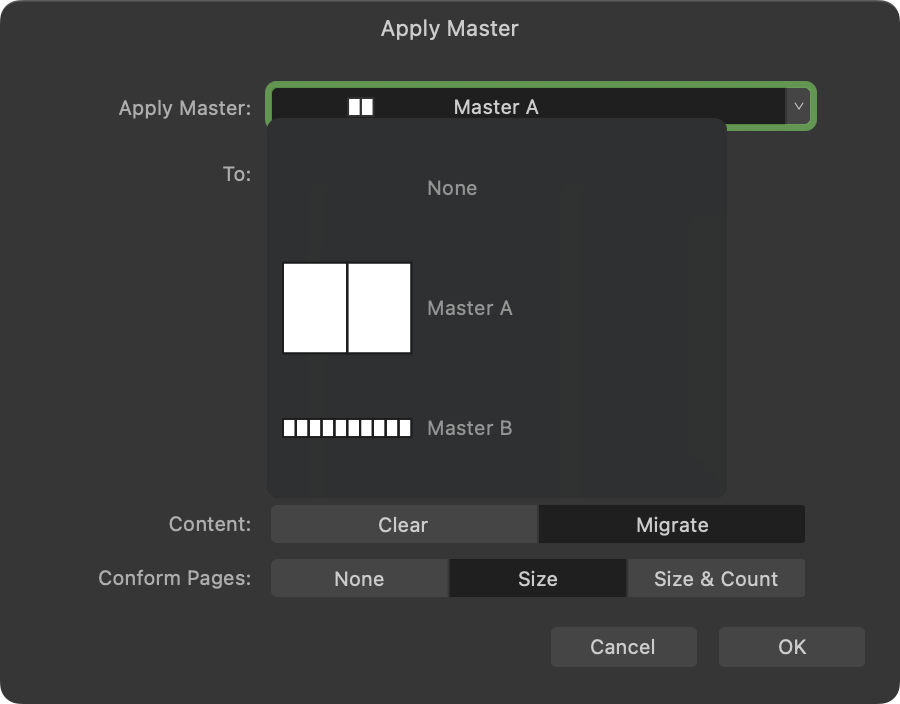Select Migrate for Content handling
The width and height of the screenshot is (900, 704).
coord(671,524)
